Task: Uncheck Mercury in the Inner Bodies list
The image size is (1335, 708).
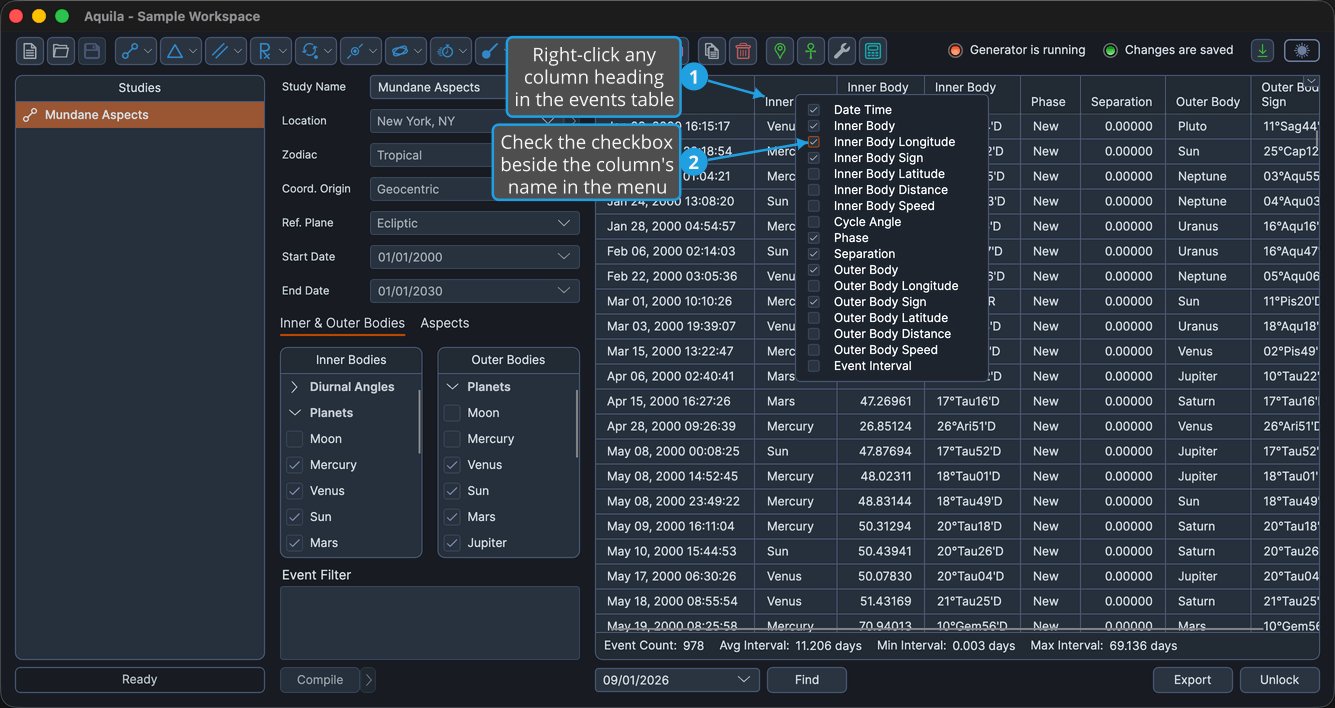Action: pos(295,465)
